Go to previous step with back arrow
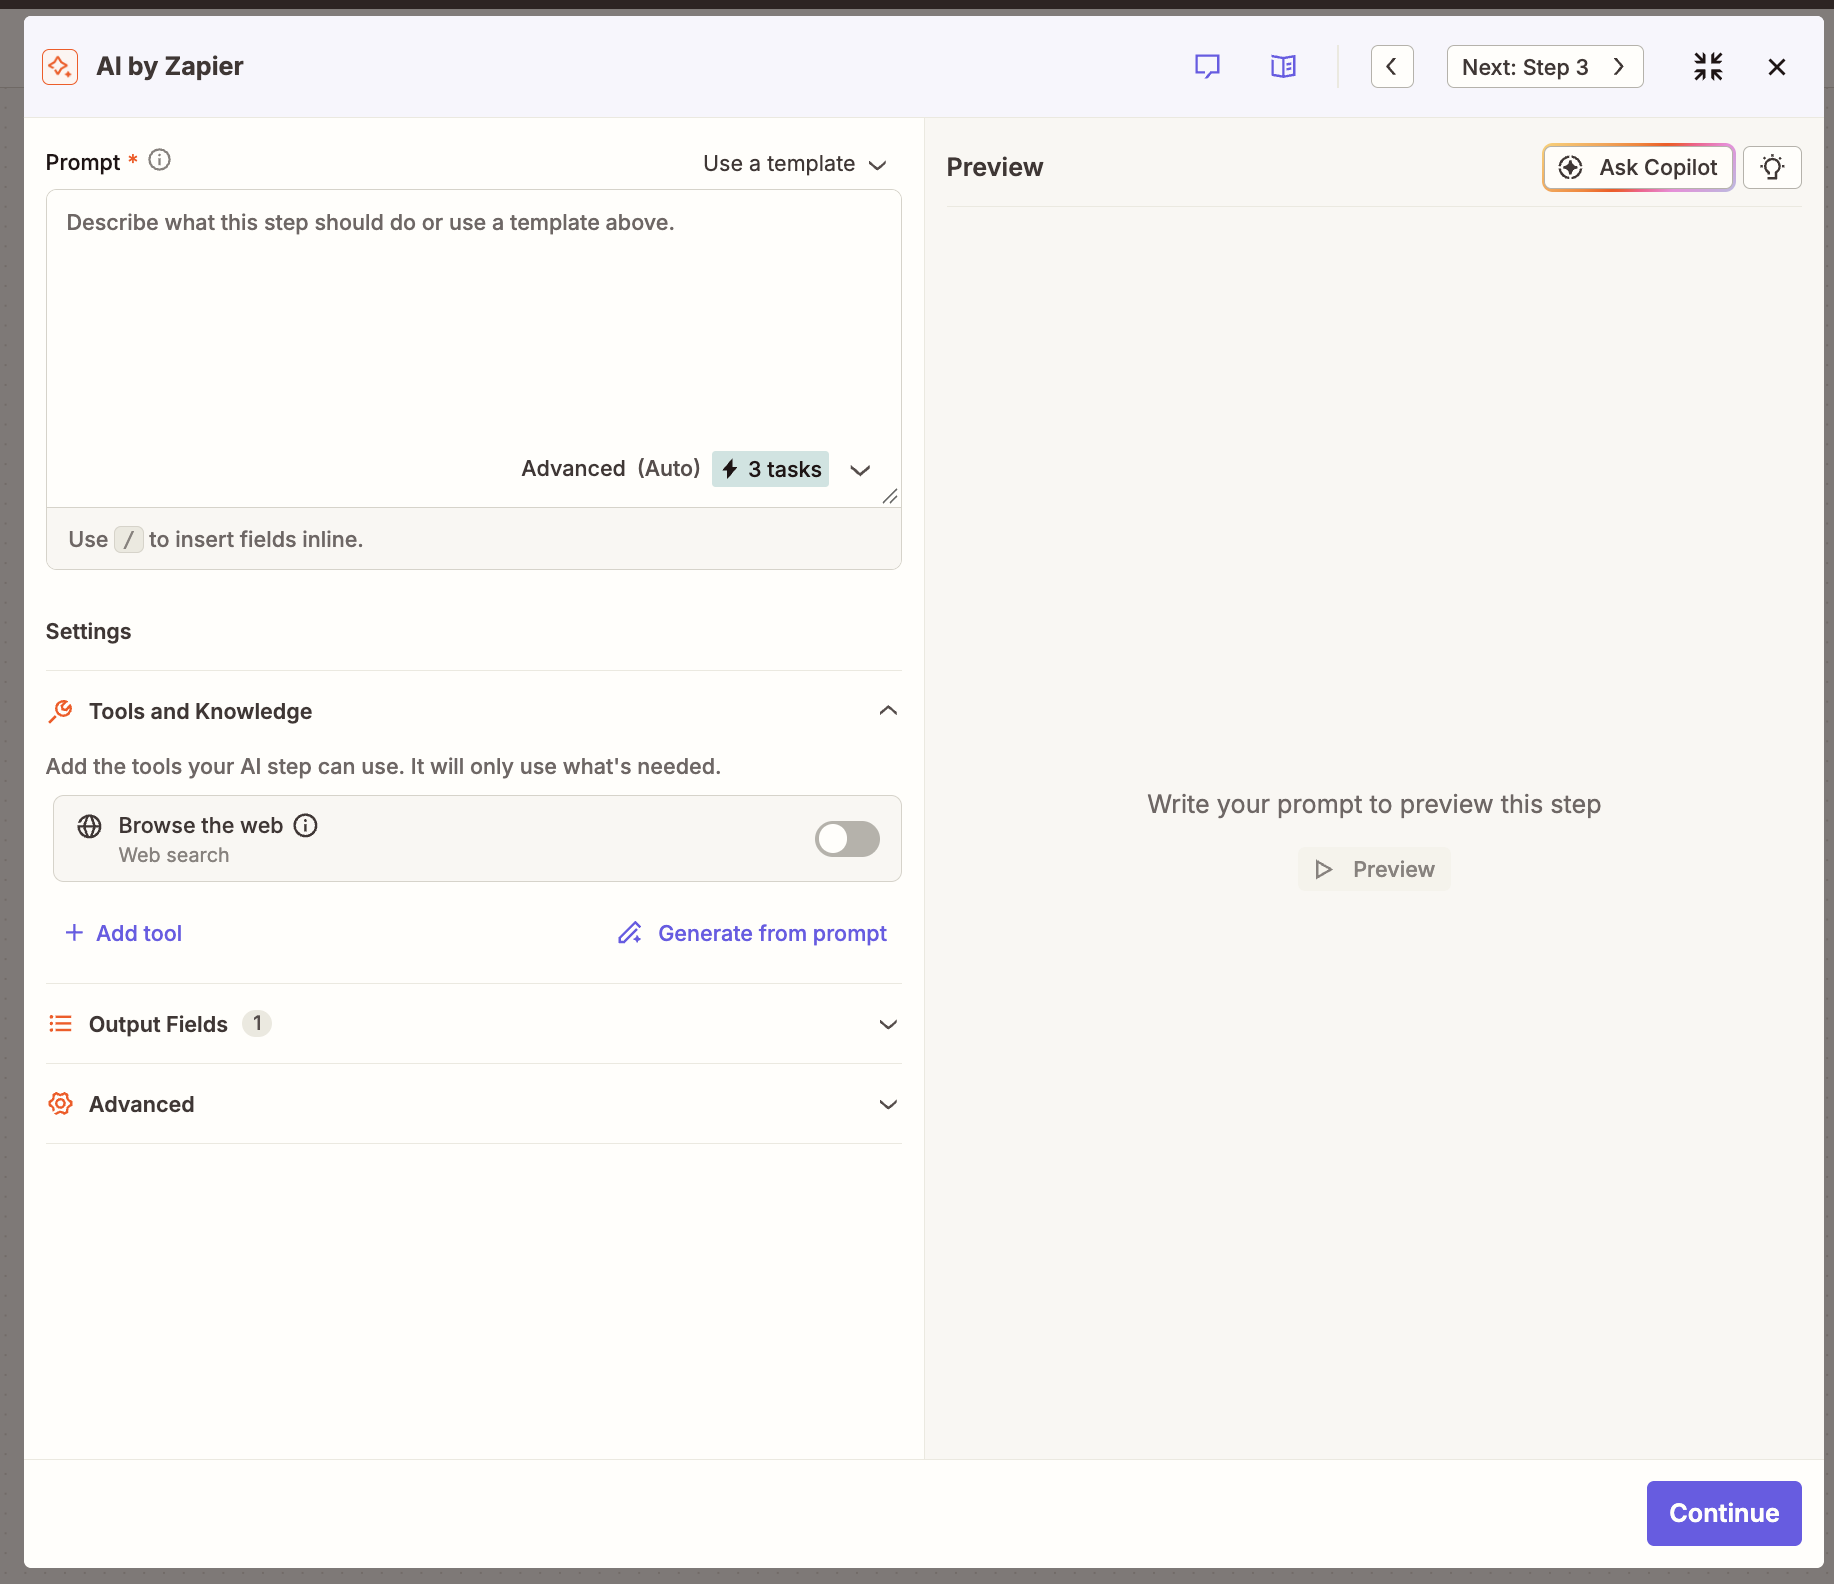 coord(1392,67)
